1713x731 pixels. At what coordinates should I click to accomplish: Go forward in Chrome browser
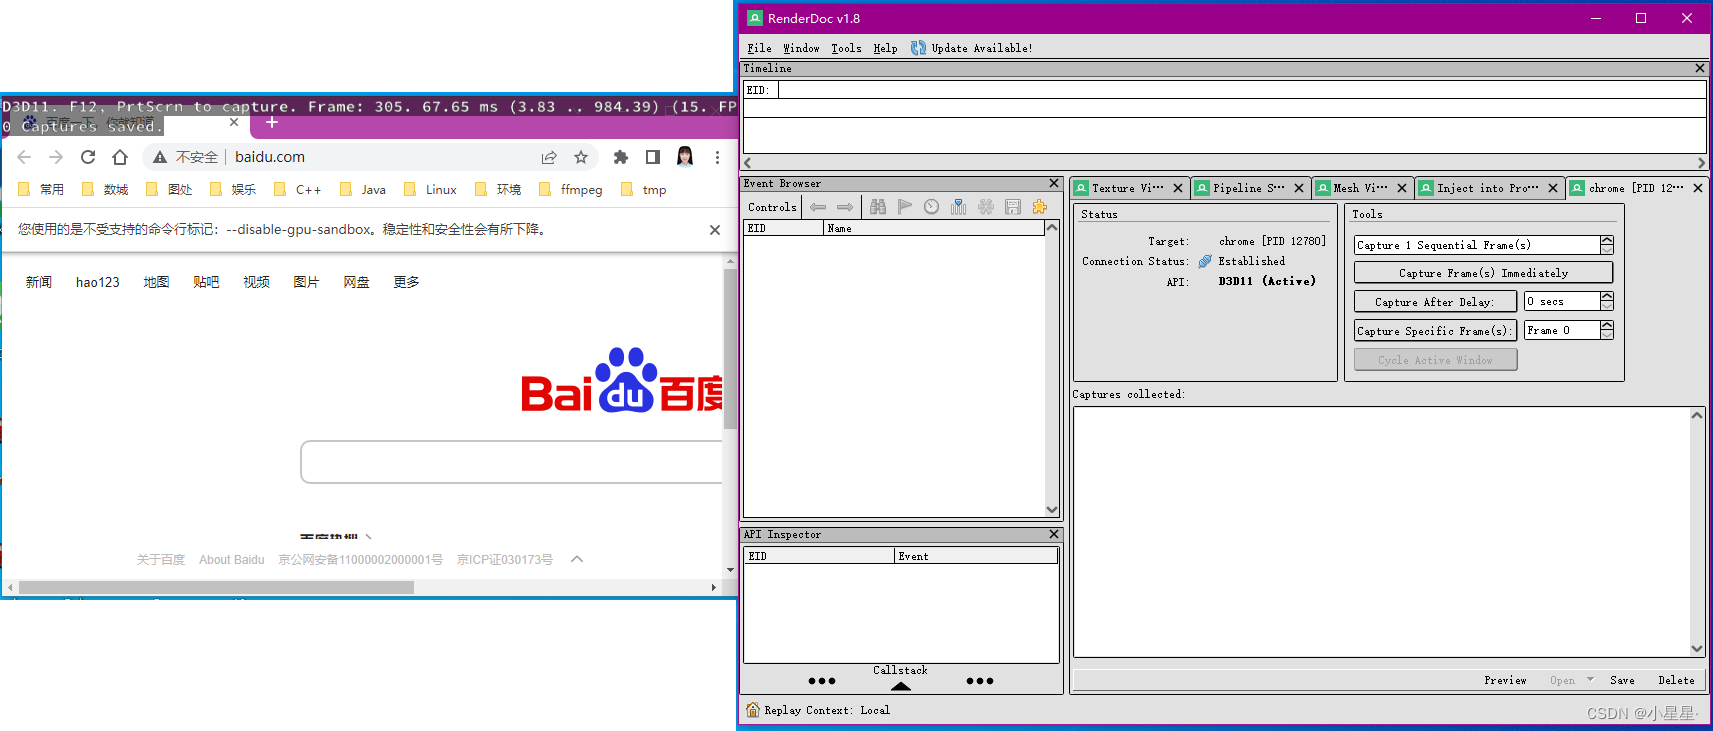(x=56, y=157)
